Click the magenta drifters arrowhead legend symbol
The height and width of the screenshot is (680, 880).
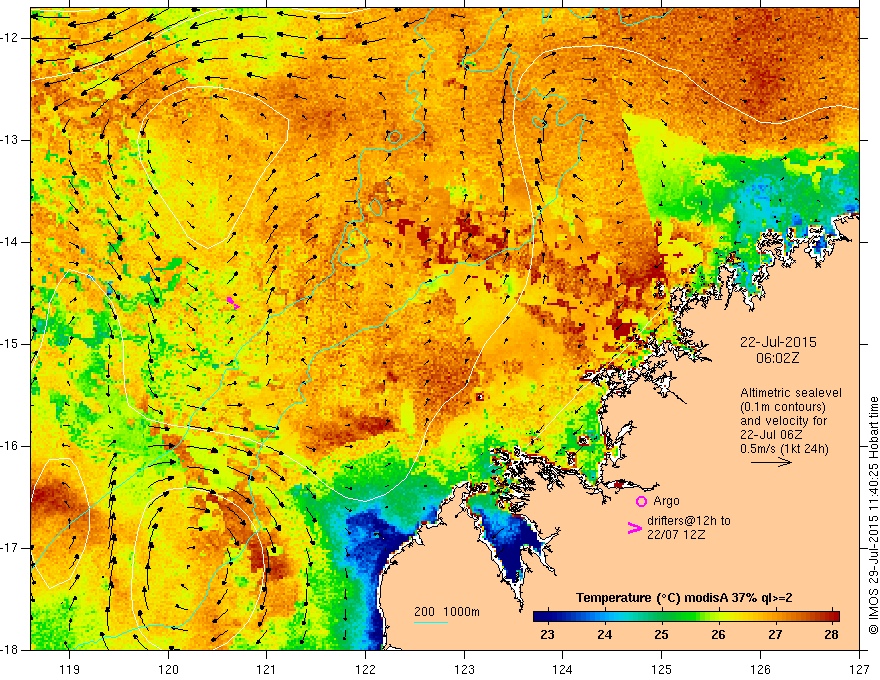[x=634, y=528]
